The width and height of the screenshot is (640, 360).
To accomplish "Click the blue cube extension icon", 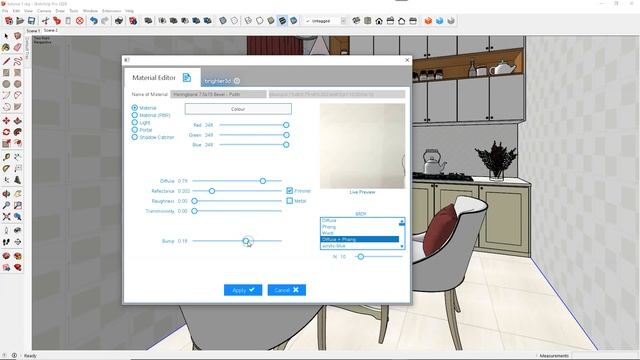I will pyautogui.click(x=439, y=20).
